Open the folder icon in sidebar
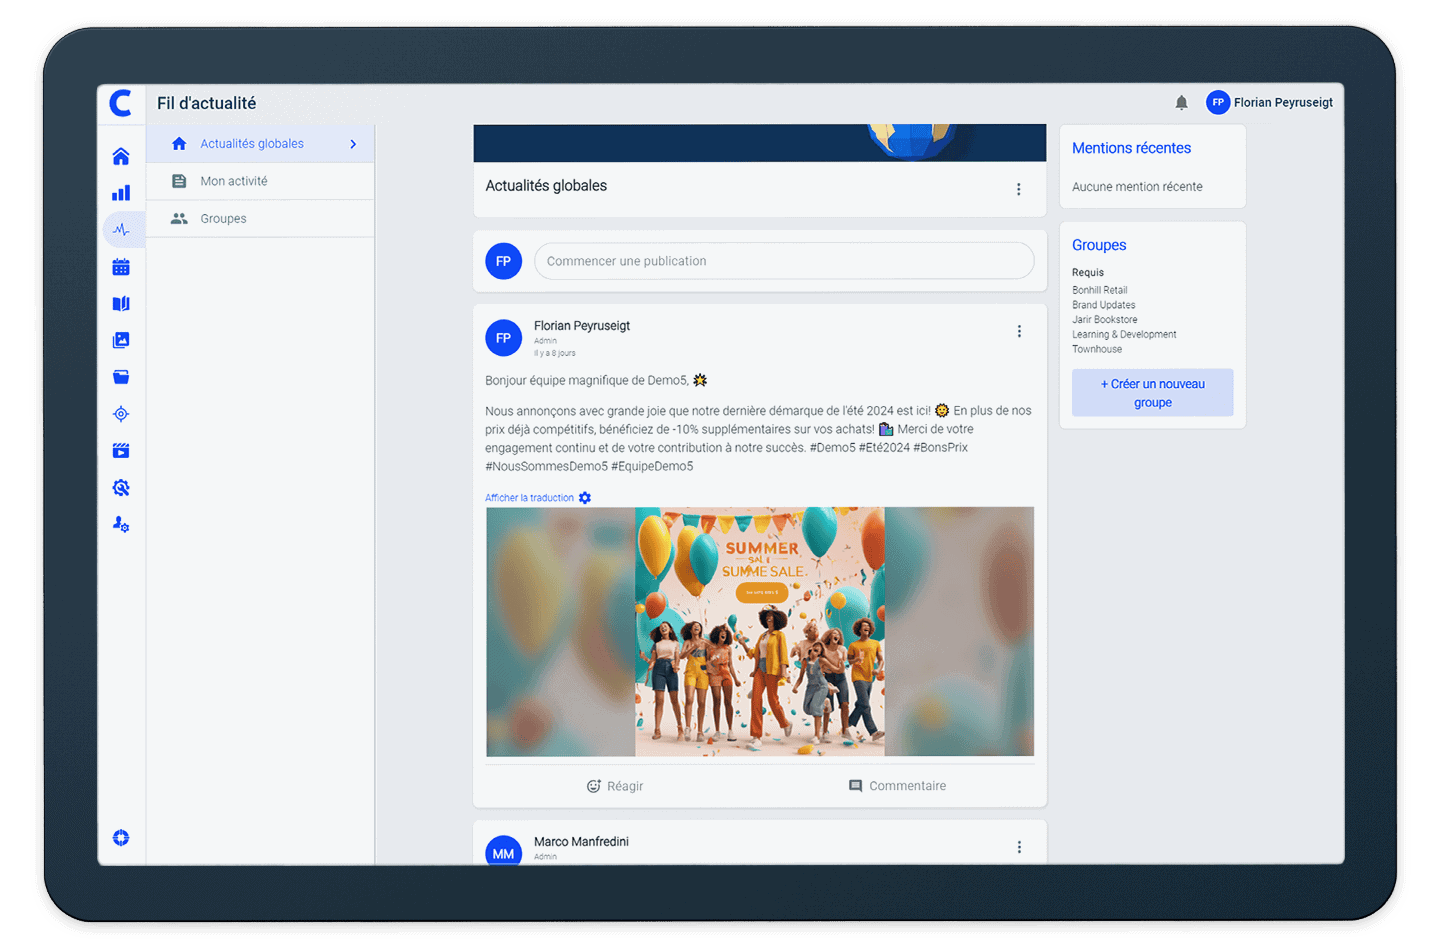Image resolution: width=1440 pixels, height=951 pixels. coord(121,377)
